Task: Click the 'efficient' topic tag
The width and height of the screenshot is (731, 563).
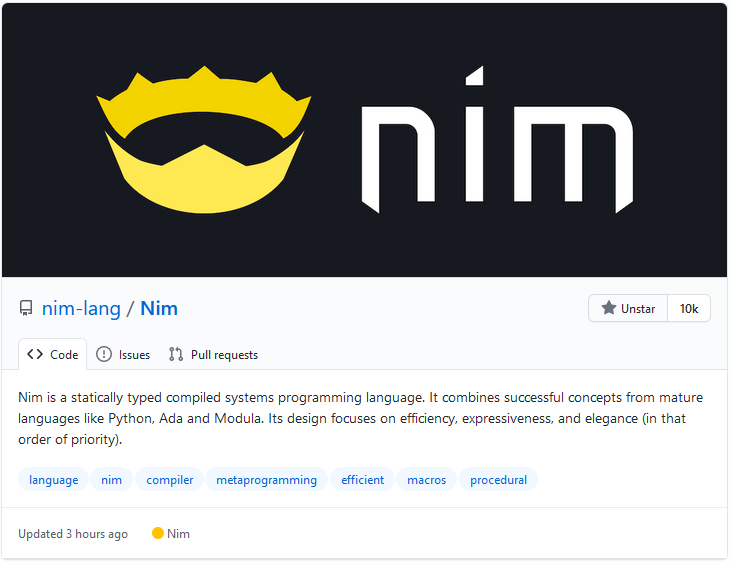Action: (x=362, y=480)
